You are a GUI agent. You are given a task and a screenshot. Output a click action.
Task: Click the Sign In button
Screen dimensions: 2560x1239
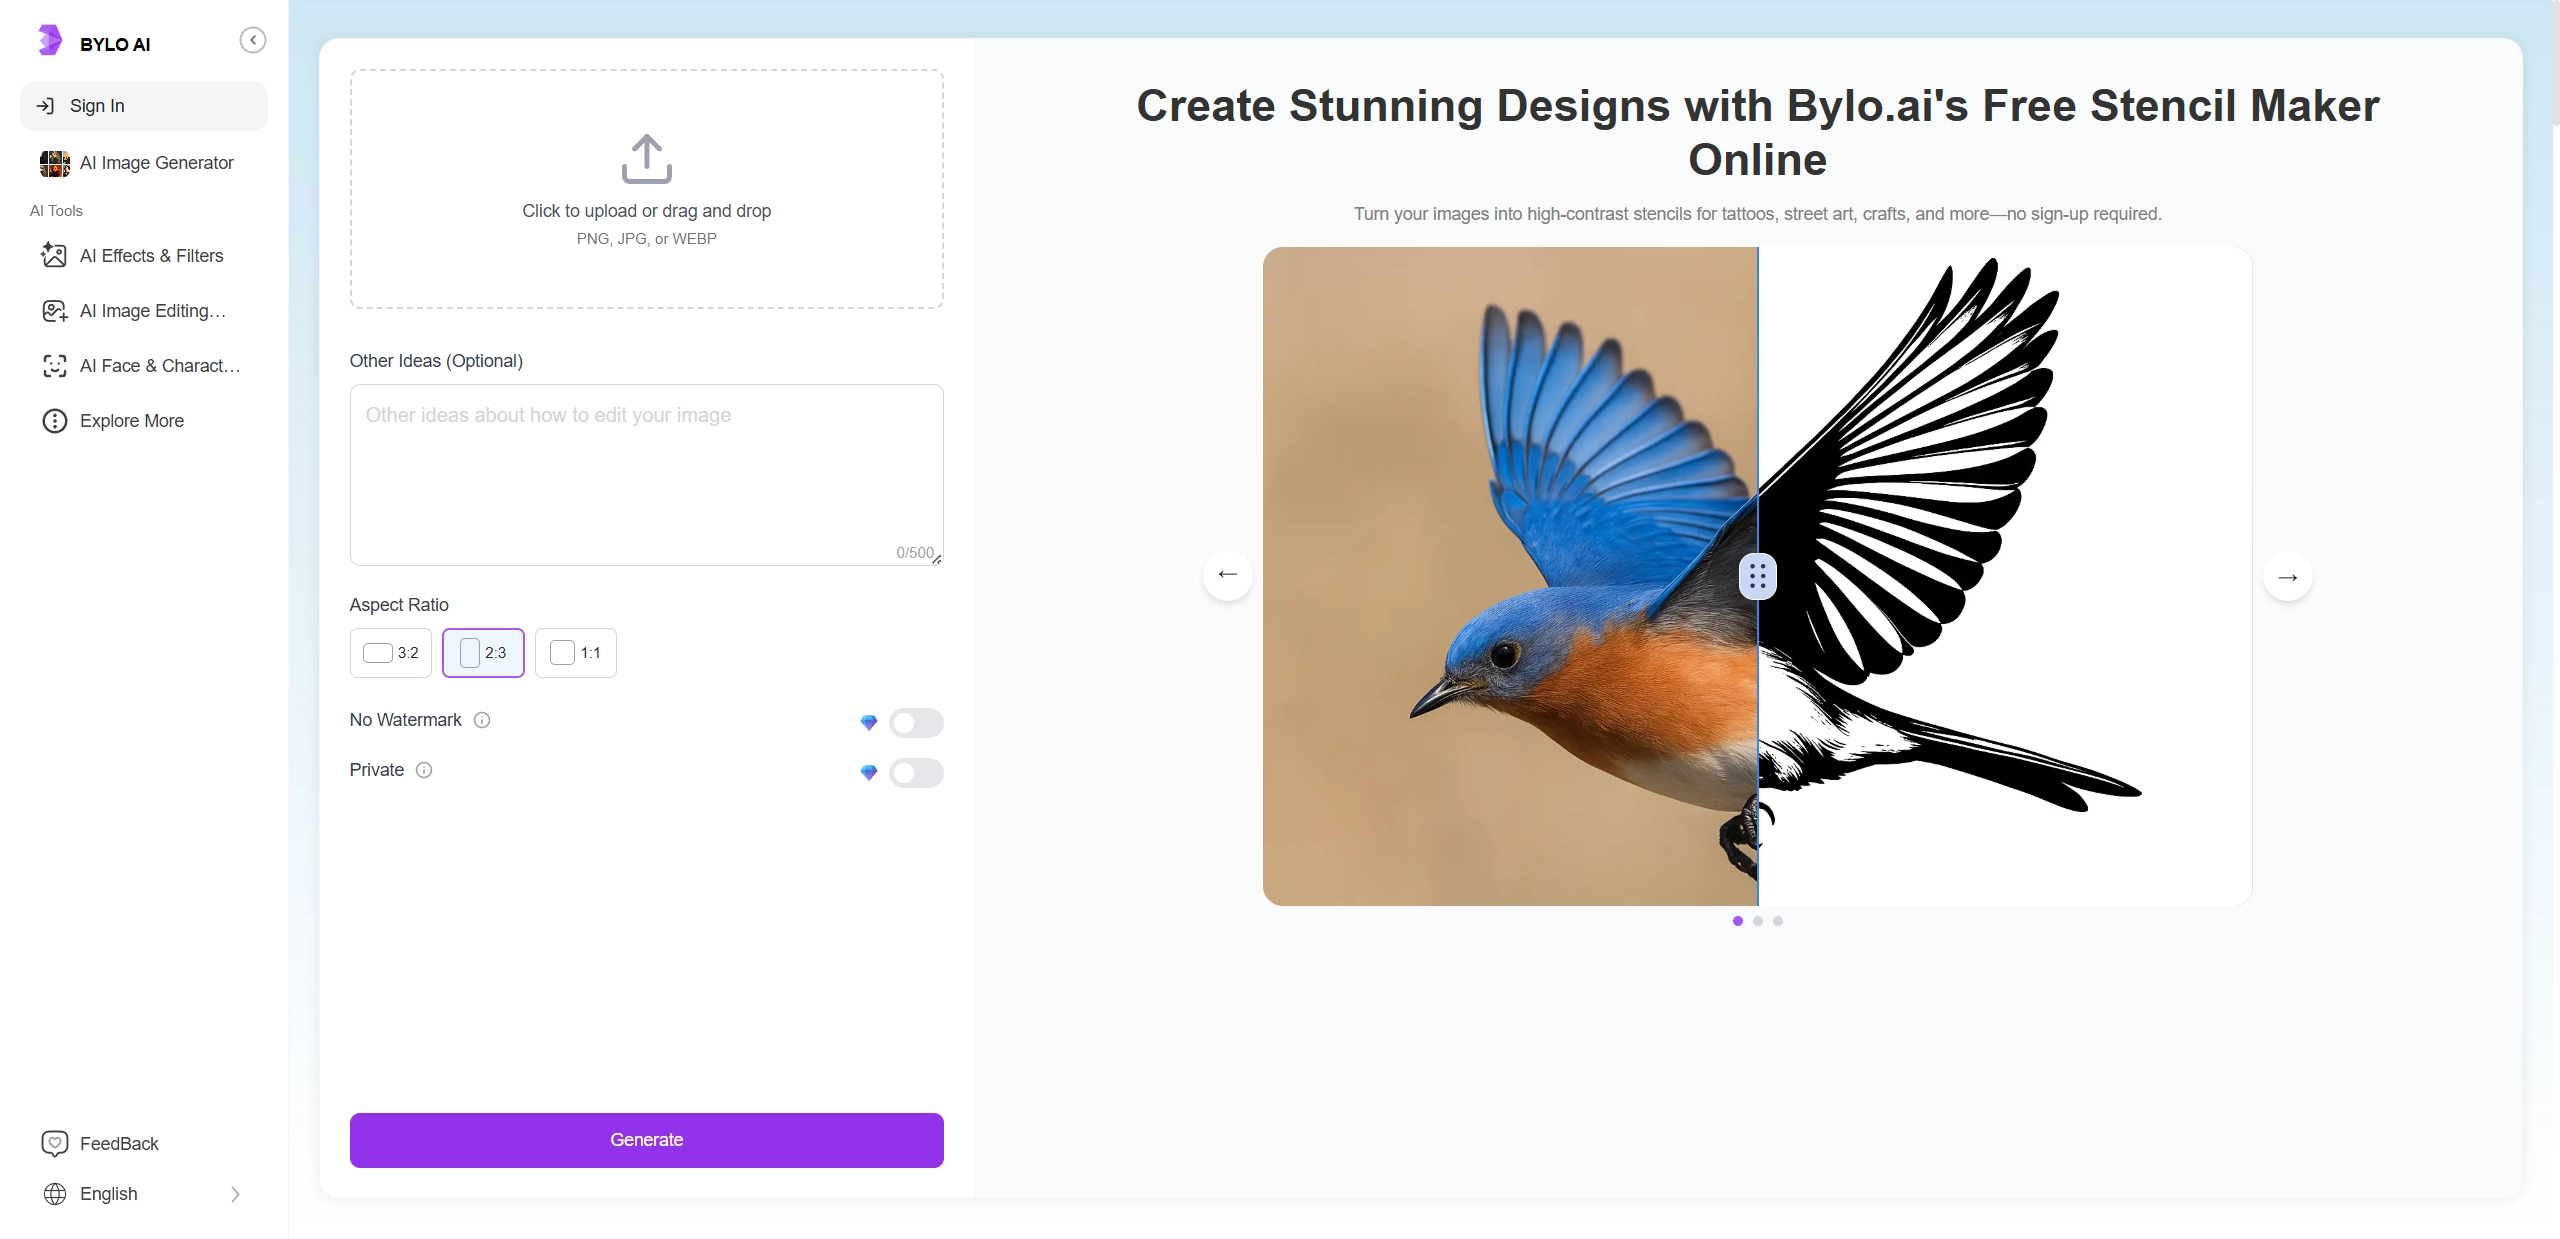click(x=143, y=106)
